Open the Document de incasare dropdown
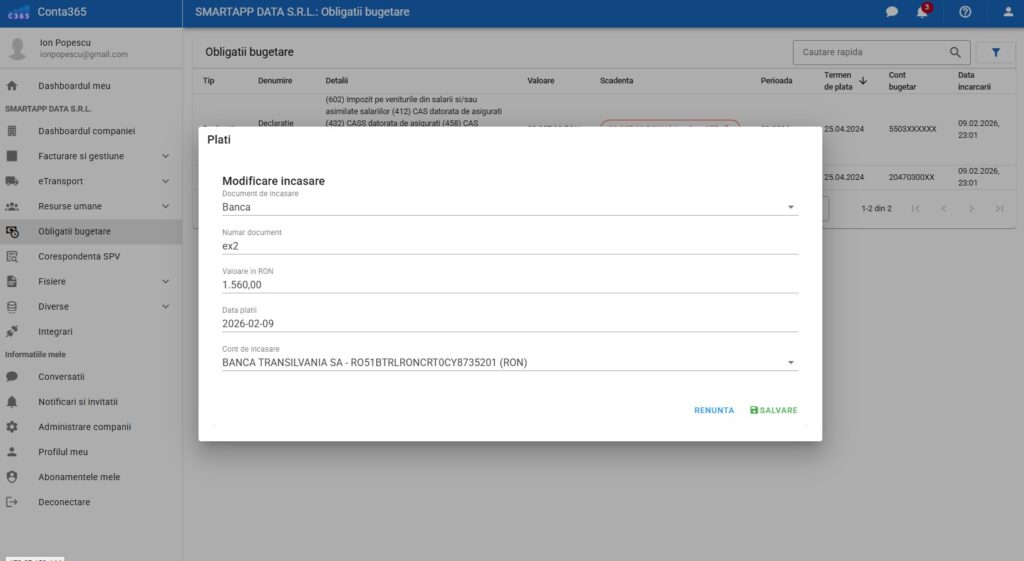 click(x=509, y=207)
